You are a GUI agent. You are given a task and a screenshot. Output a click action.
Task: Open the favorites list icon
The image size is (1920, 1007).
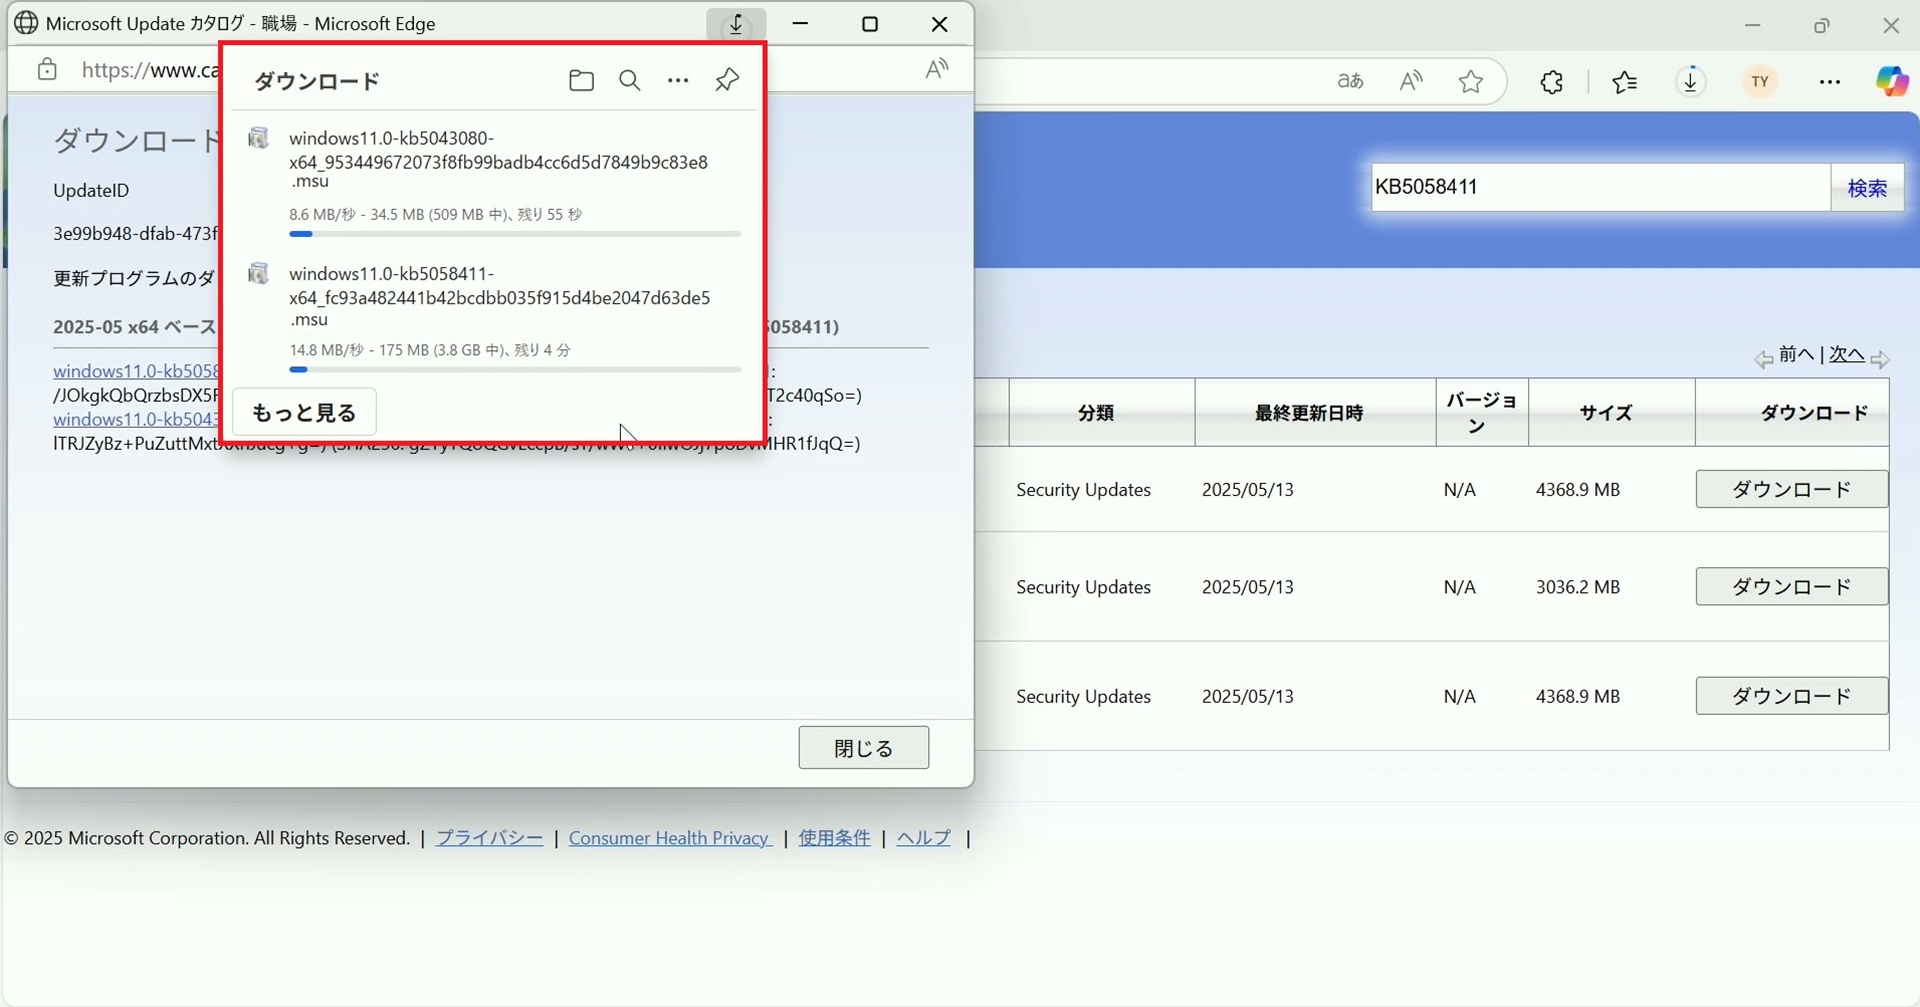[x=1625, y=82]
